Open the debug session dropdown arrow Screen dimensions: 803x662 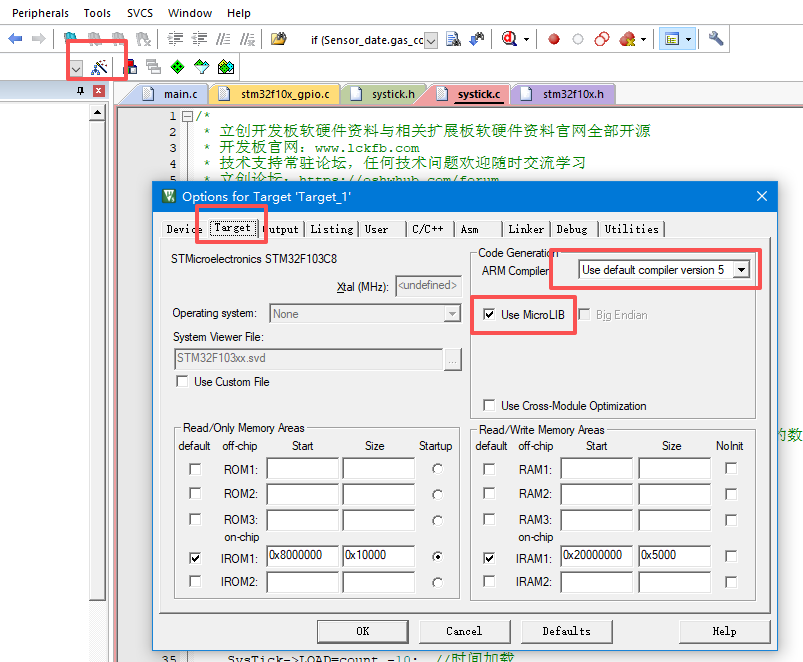(x=526, y=39)
